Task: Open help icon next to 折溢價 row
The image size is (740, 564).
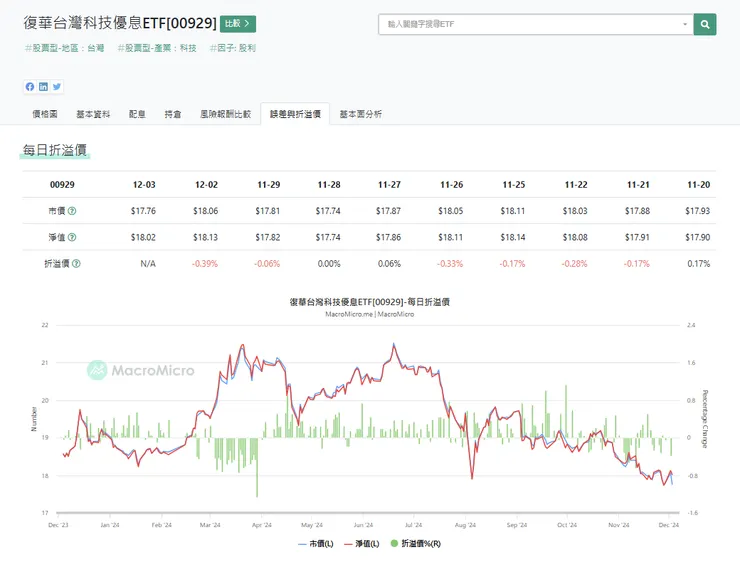Action: (x=76, y=264)
